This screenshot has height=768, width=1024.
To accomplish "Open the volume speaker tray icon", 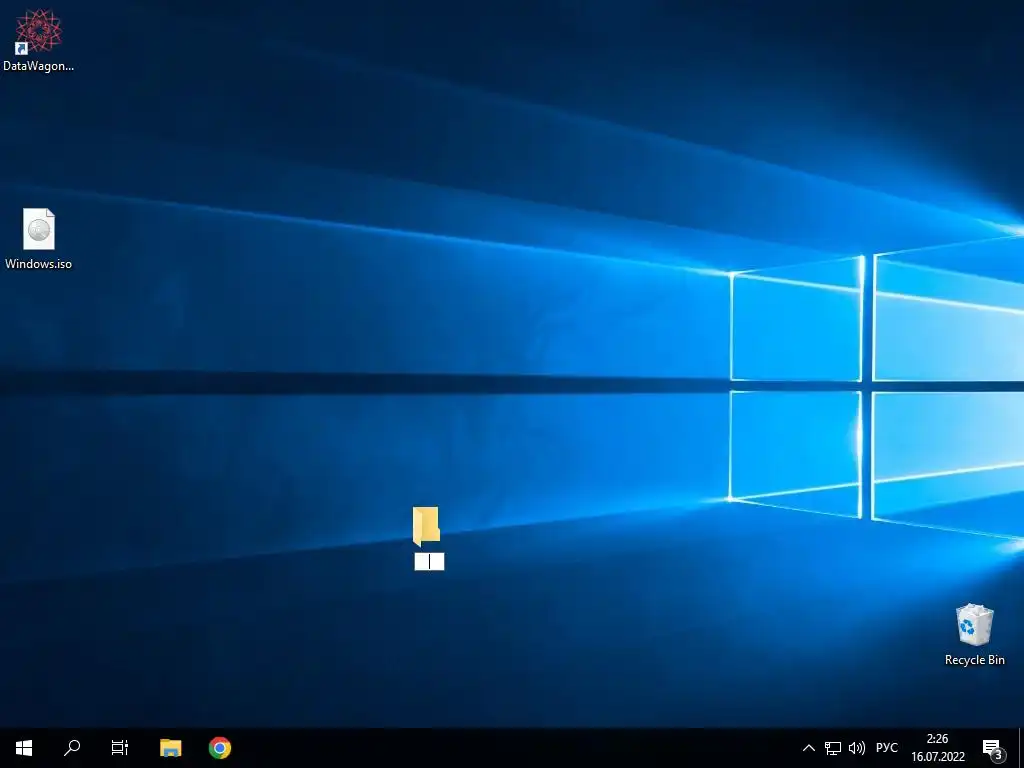I will 857,748.
